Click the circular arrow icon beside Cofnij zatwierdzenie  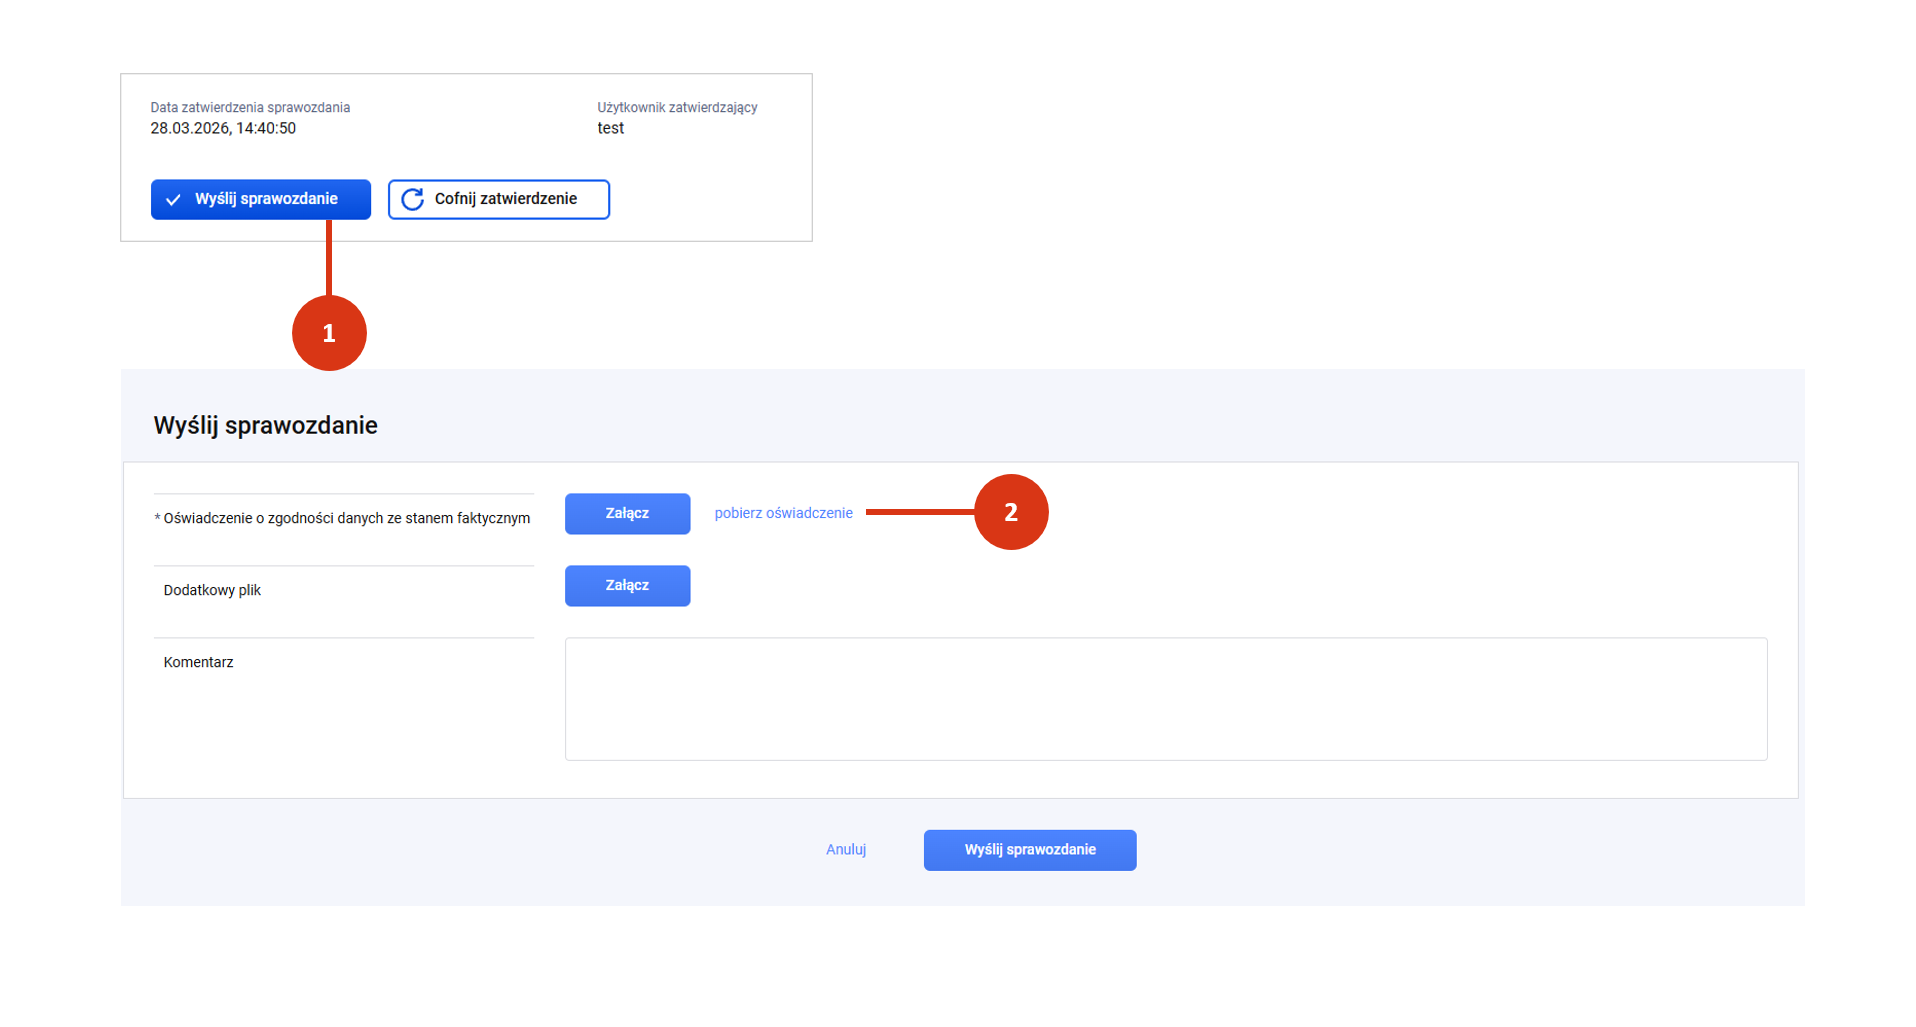tap(412, 200)
